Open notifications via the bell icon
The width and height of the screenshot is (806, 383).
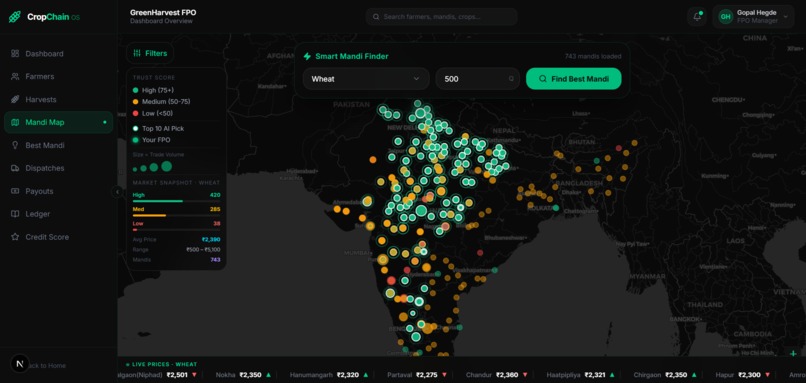click(697, 17)
